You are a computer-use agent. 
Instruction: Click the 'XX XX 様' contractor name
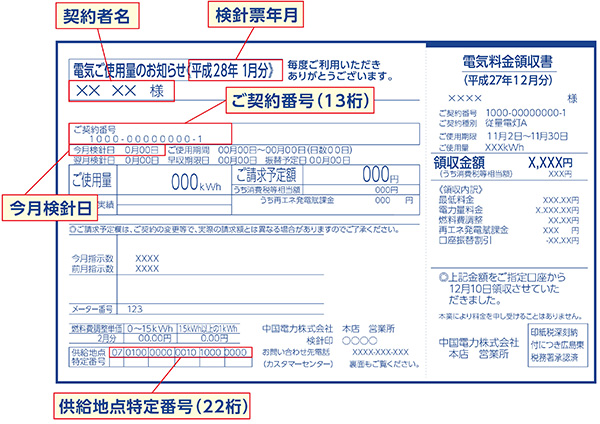120,91
